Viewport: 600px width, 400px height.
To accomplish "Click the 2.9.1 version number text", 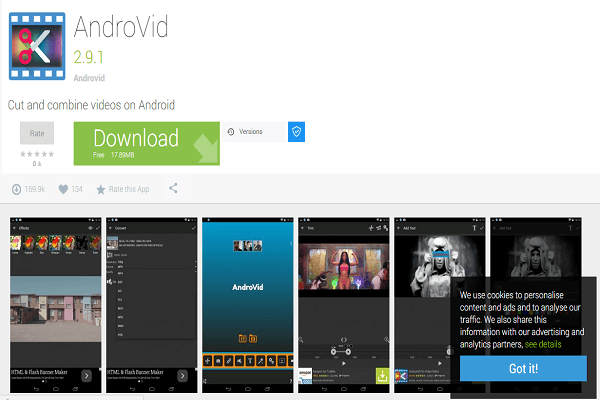I will point(88,57).
